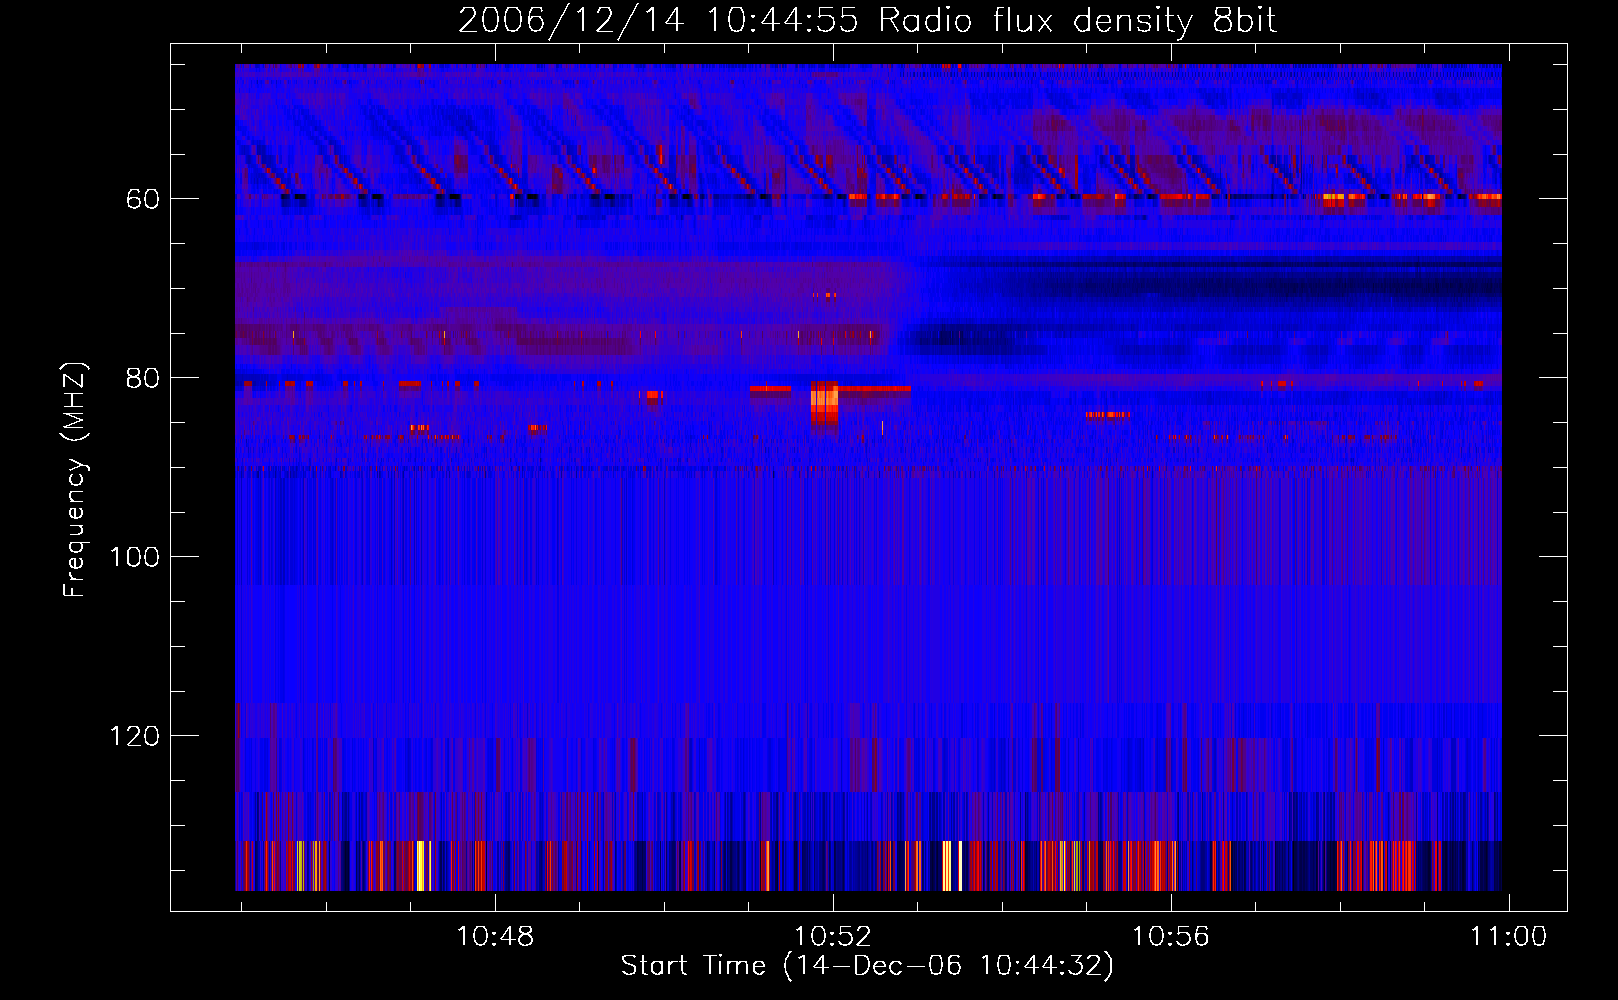Select the 100 frequency tick label
This screenshot has height=1000, width=1618.
(134, 557)
